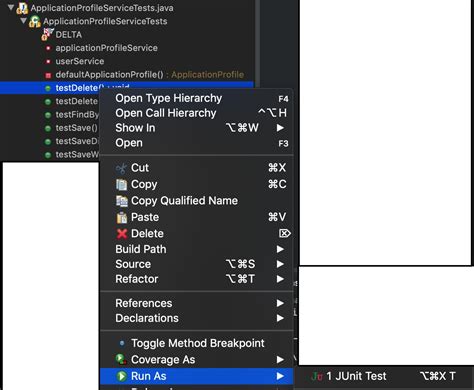The height and width of the screenshot is (390, 474).
Task: Collapse the ApplicationProfileServiceTests class node
Action: 23,21
